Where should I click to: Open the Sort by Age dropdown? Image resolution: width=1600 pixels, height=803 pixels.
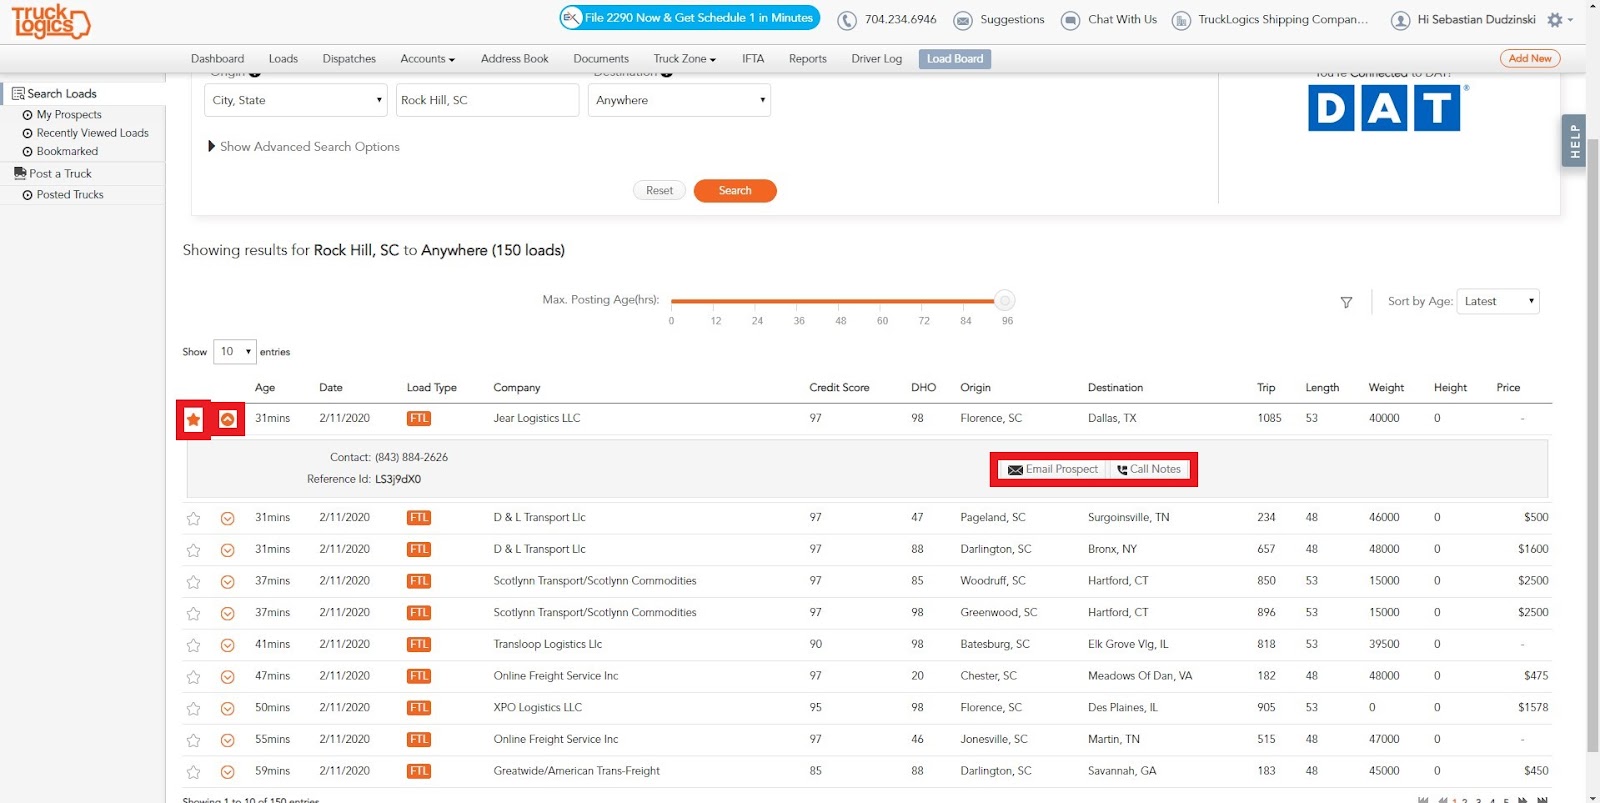1498,302
